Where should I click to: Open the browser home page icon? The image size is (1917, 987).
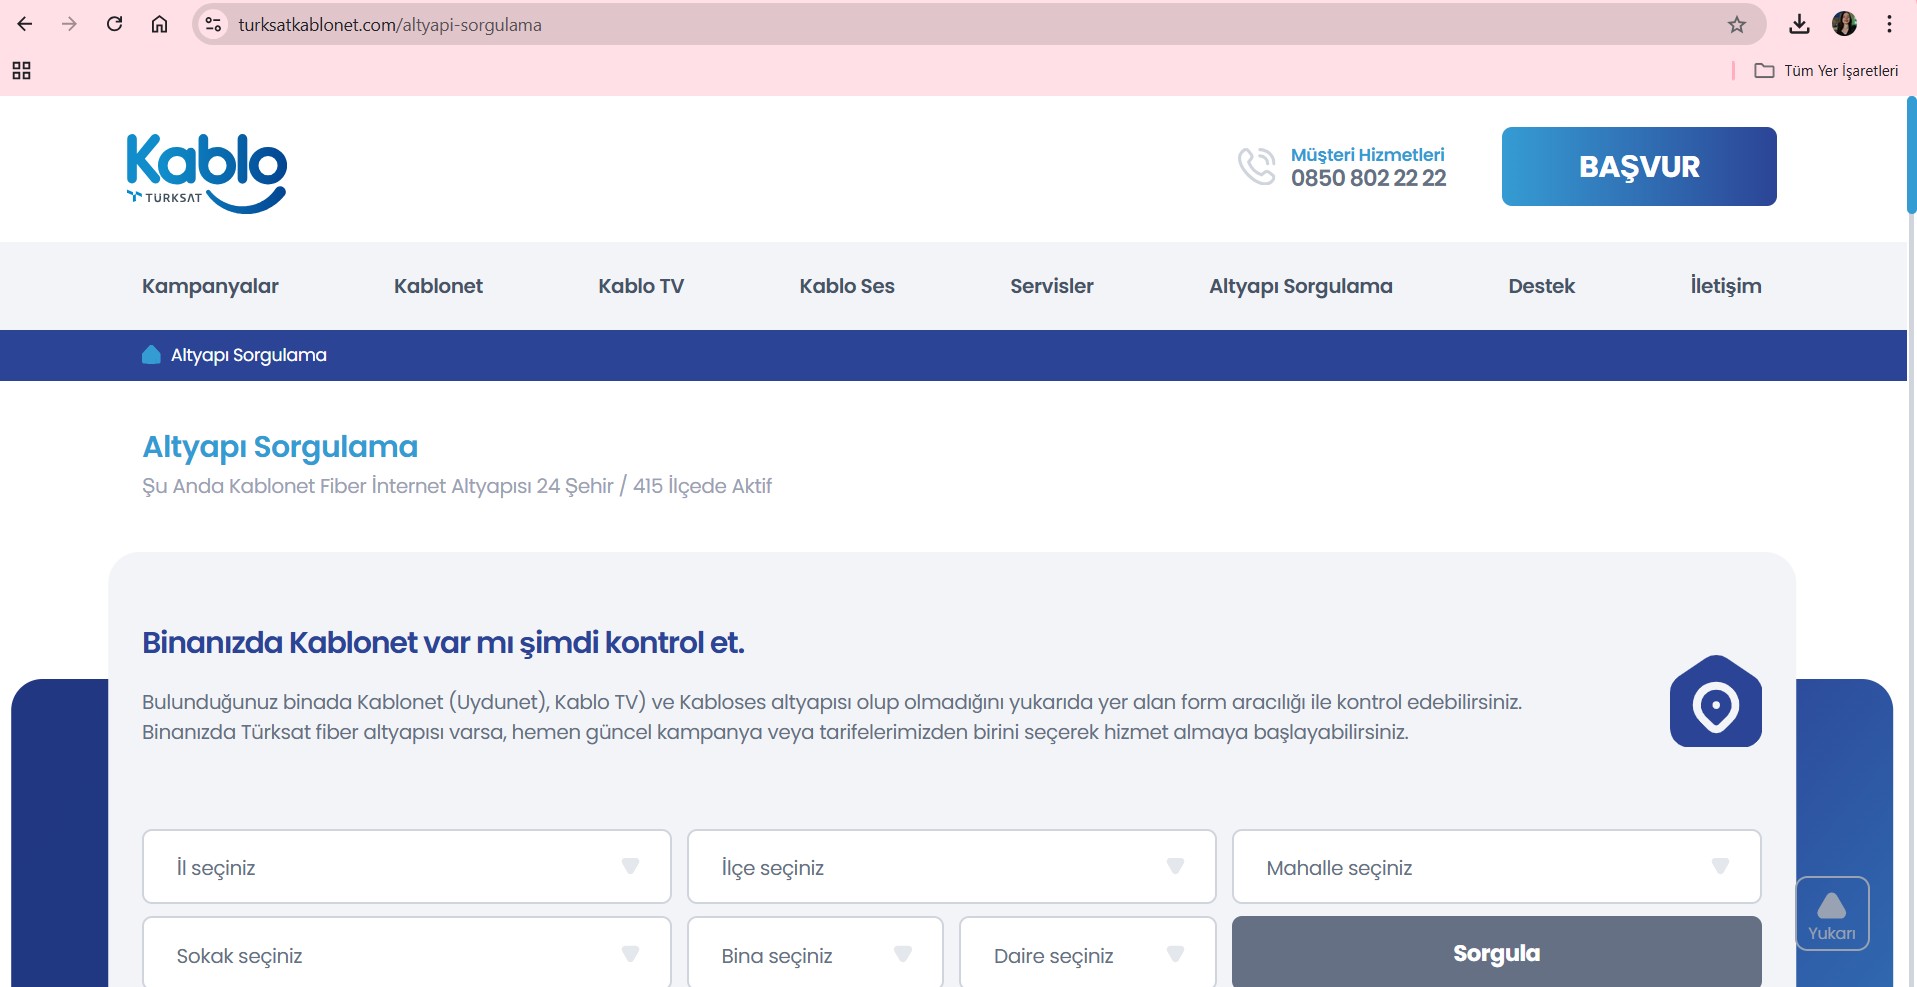159,24
